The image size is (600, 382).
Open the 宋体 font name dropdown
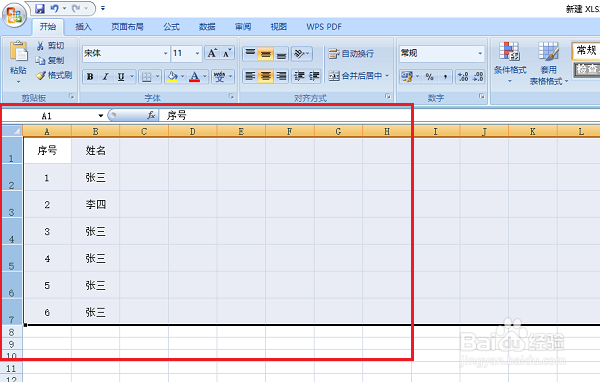pos(165,53)
